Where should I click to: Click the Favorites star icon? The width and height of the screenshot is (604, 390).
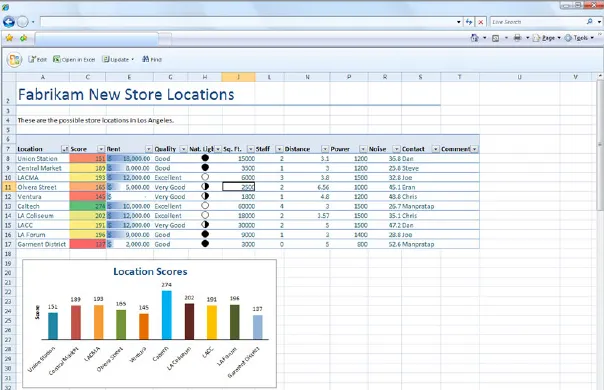coord(9,38)
